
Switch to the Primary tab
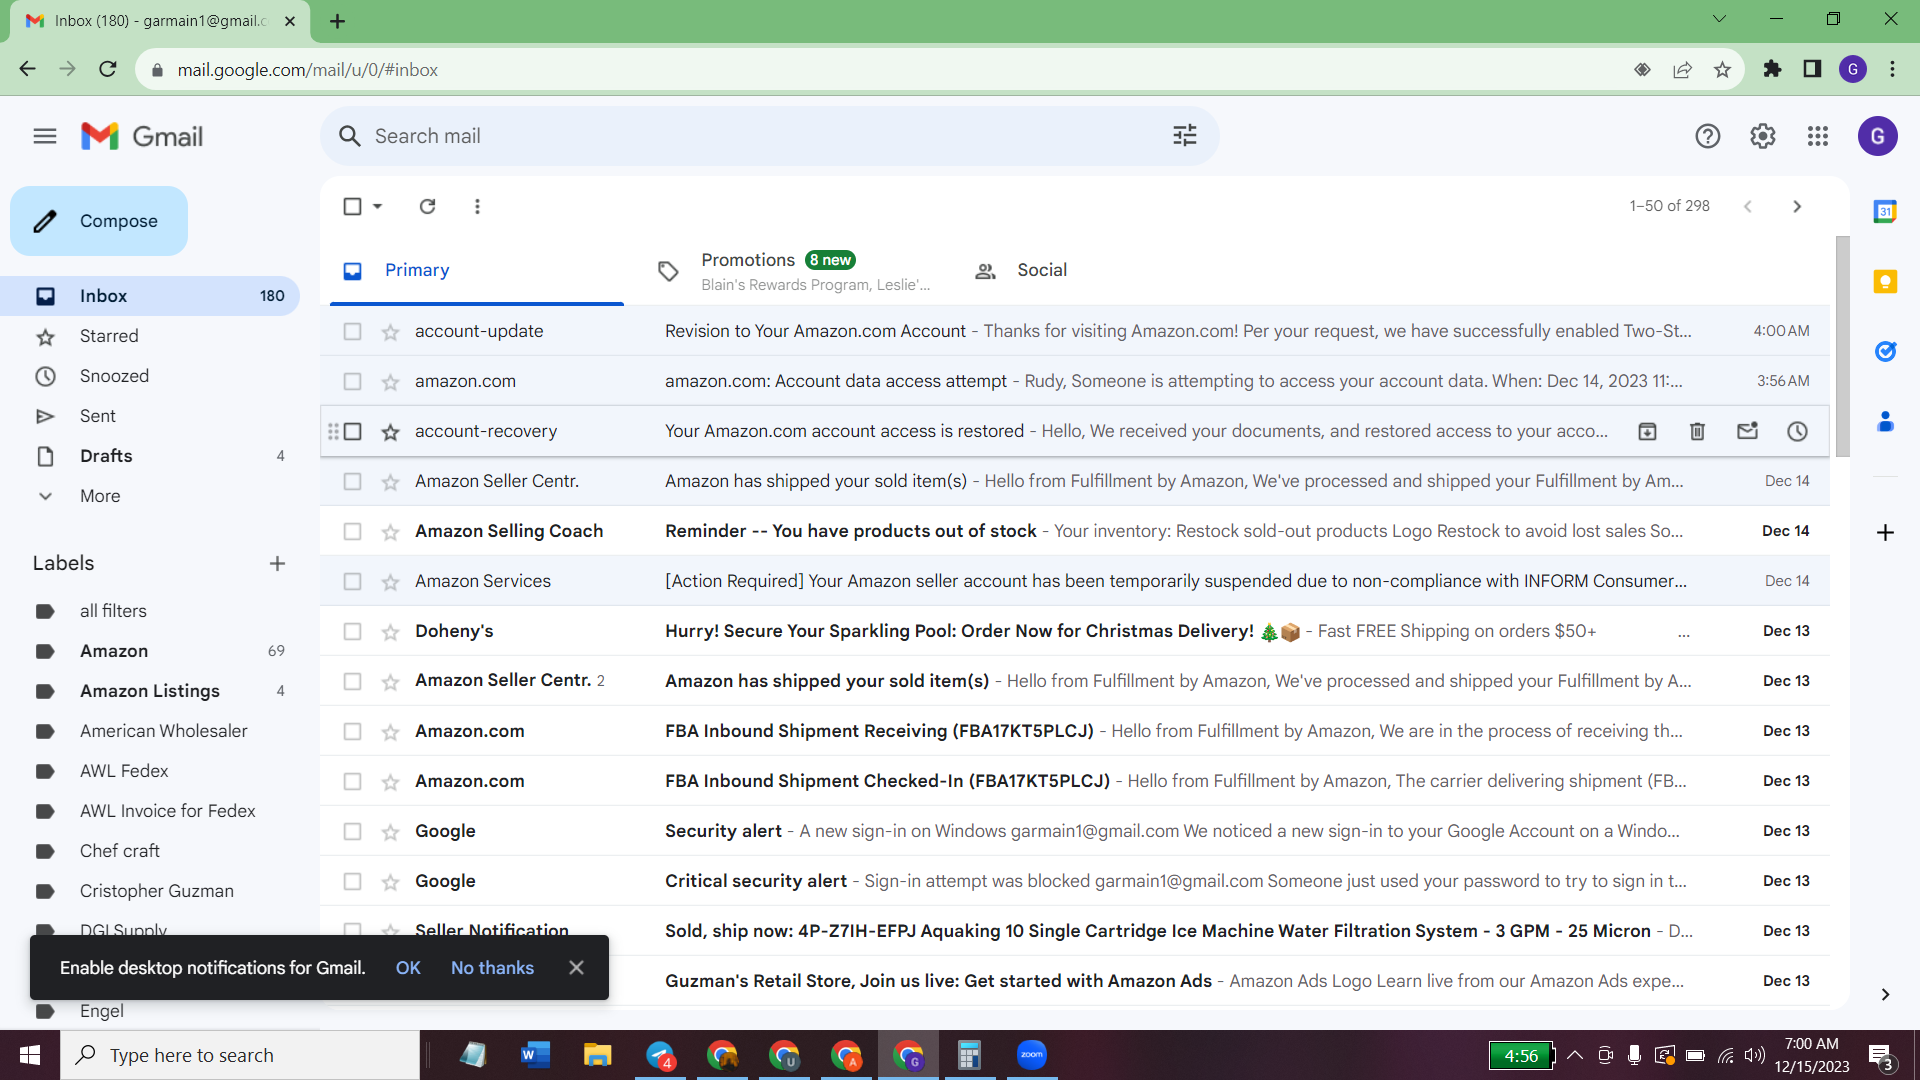coord(476,270)
